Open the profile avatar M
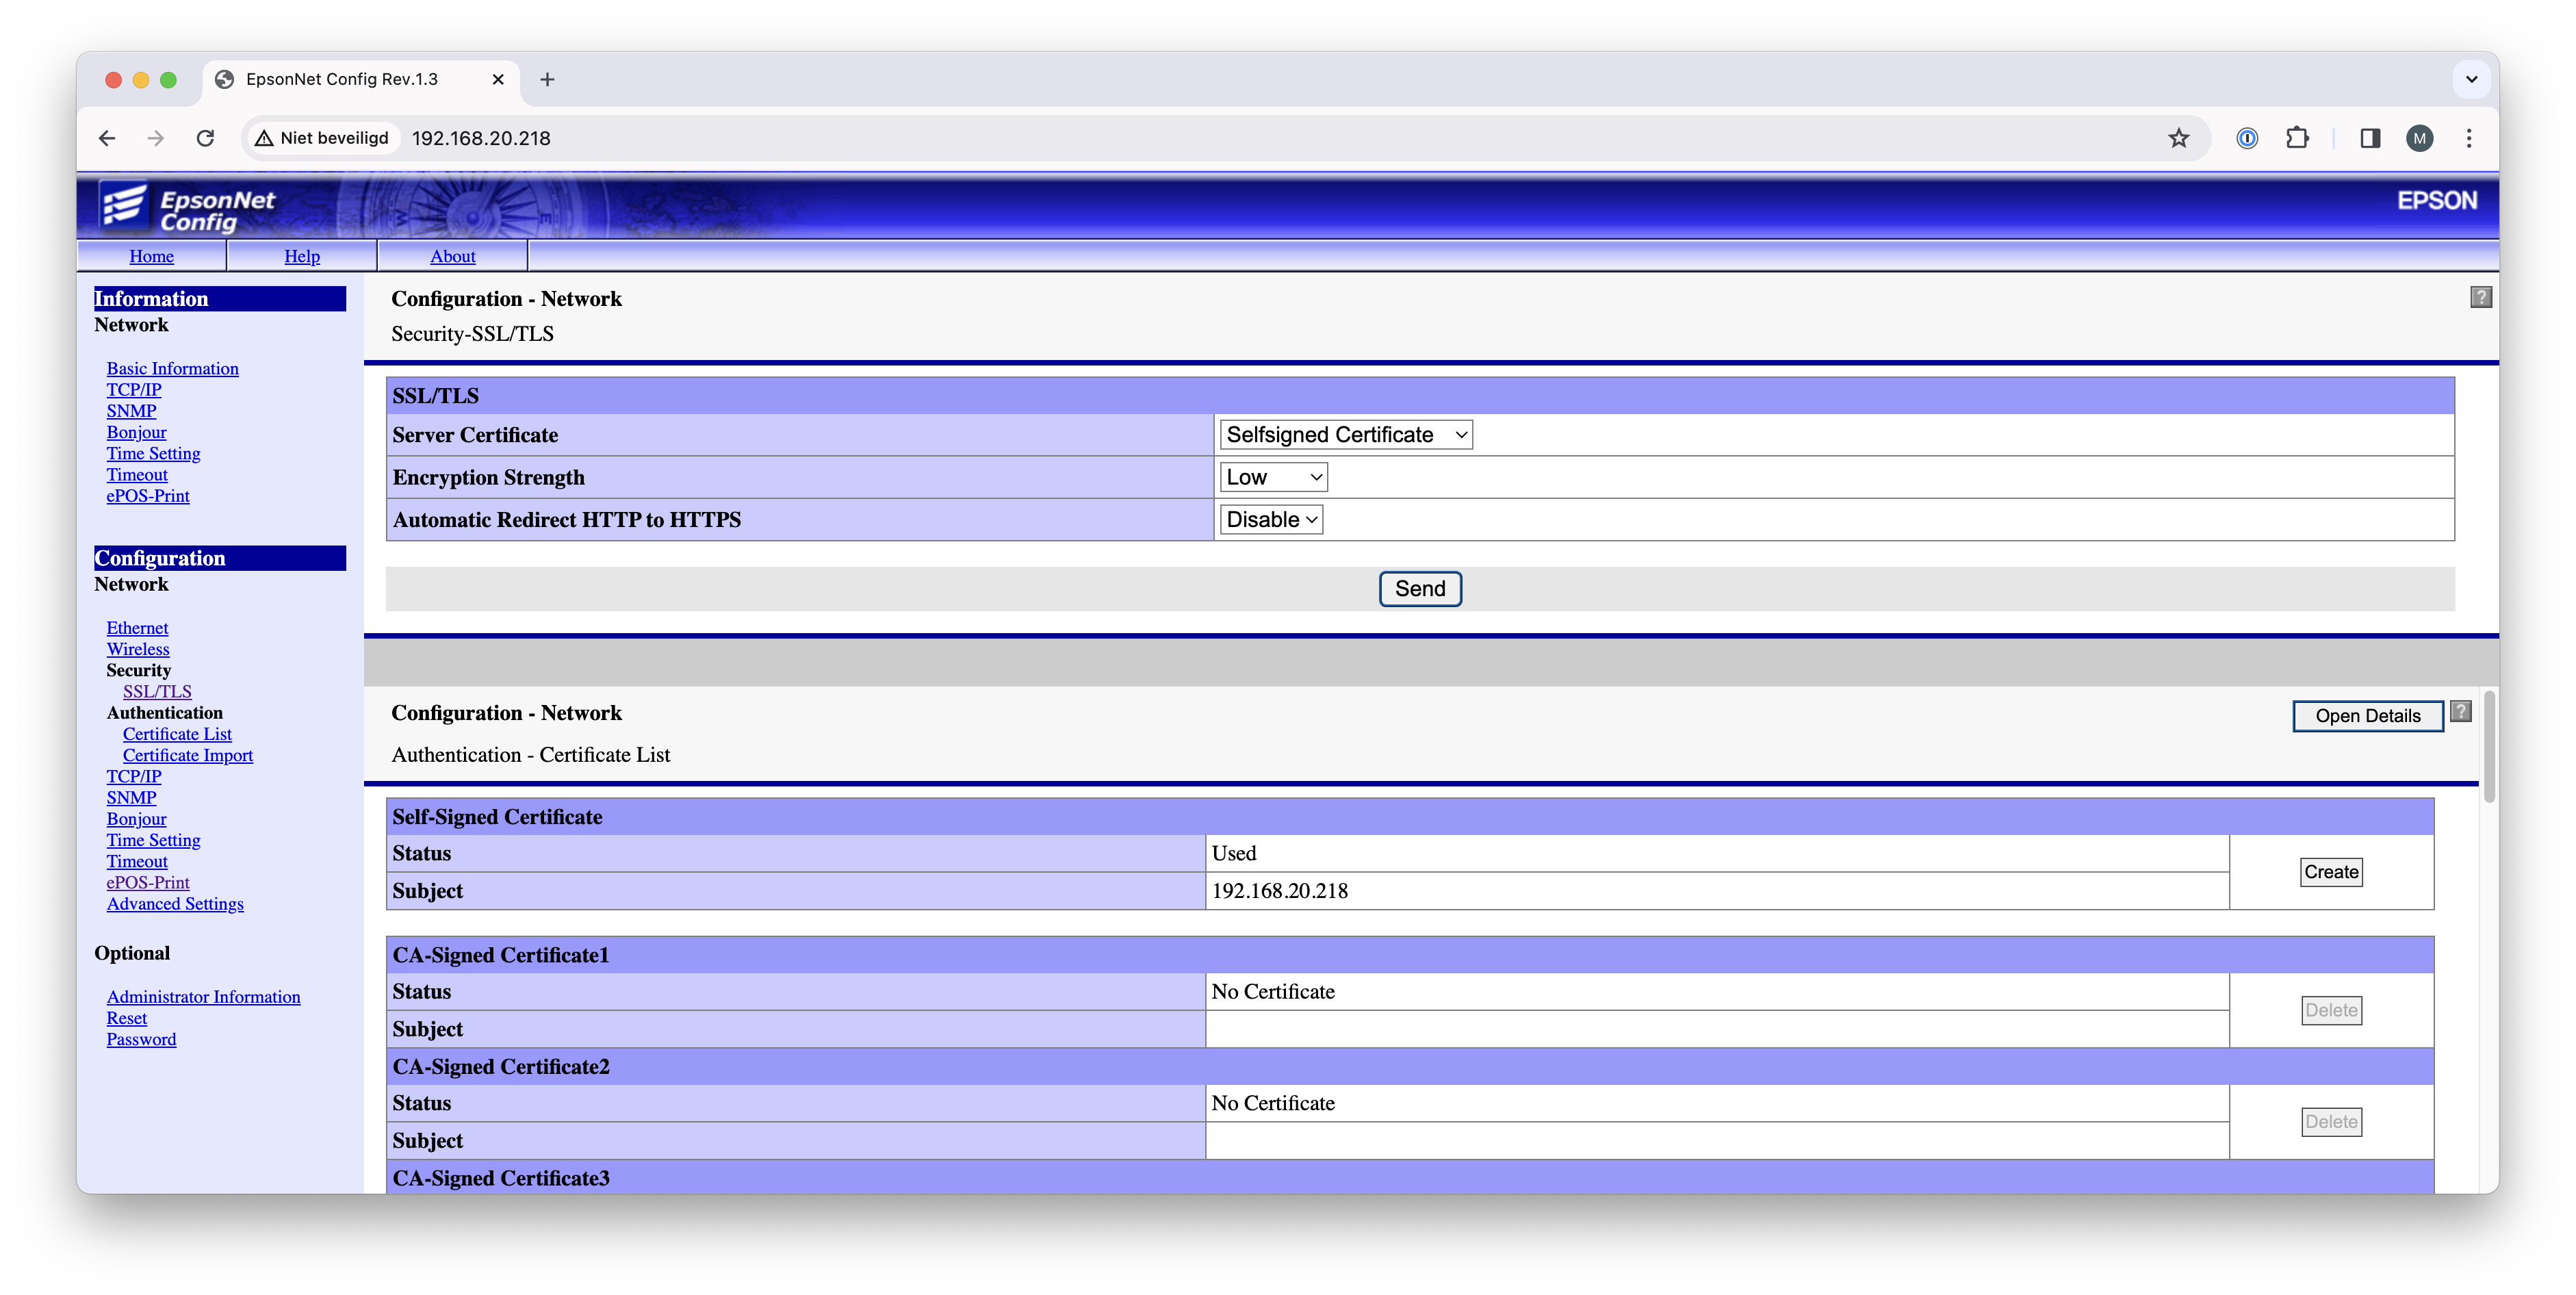 pos(2419,138)
